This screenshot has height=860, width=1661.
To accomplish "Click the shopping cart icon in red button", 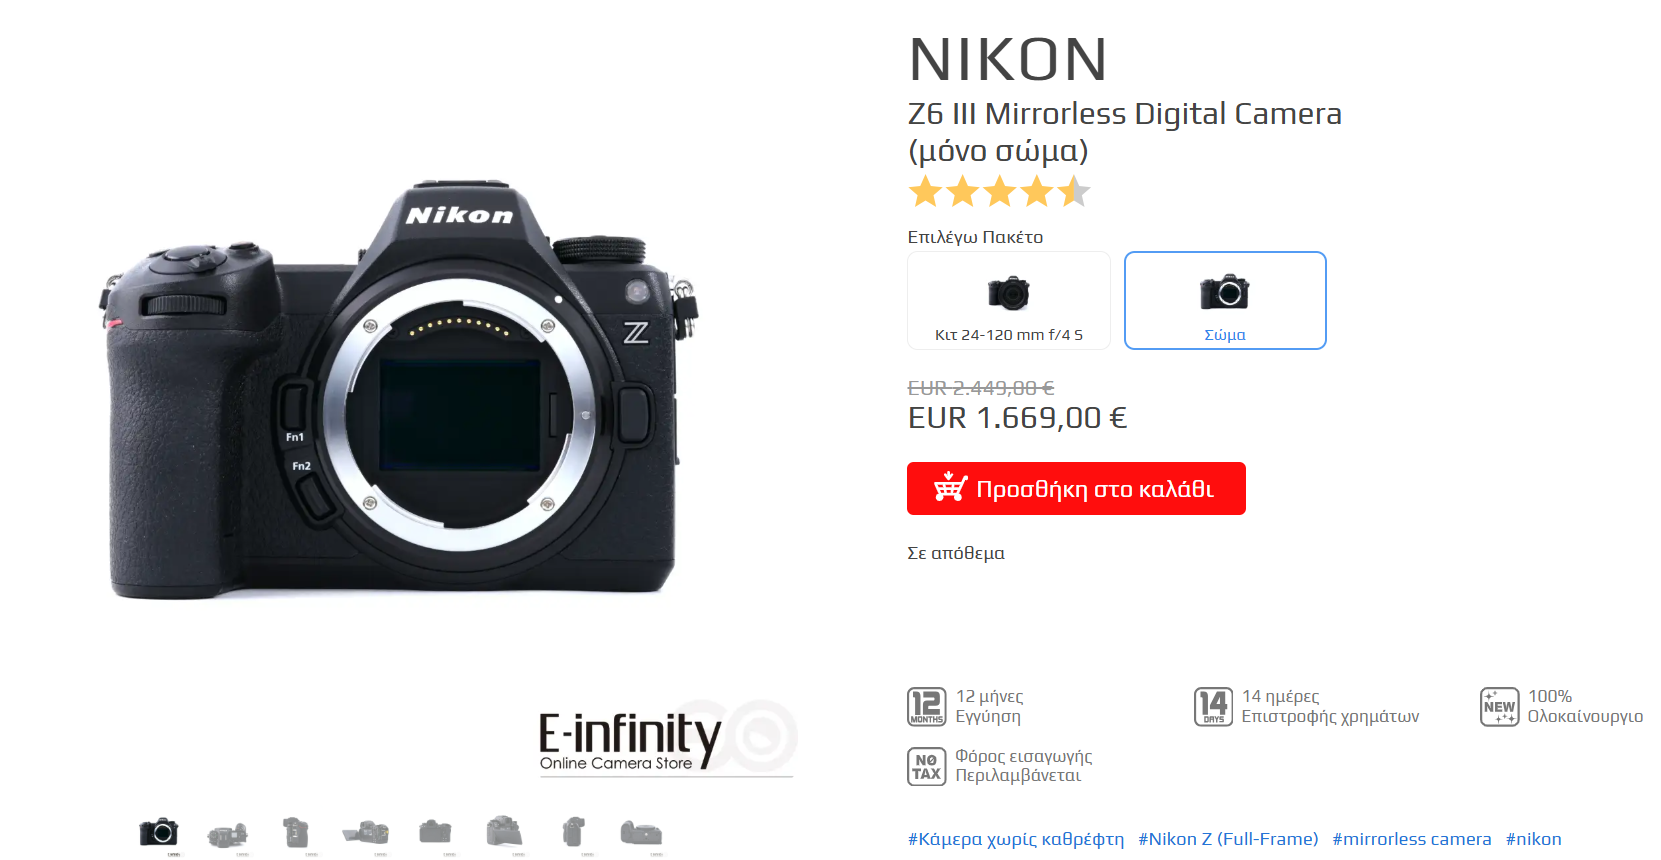I will 950,487.
